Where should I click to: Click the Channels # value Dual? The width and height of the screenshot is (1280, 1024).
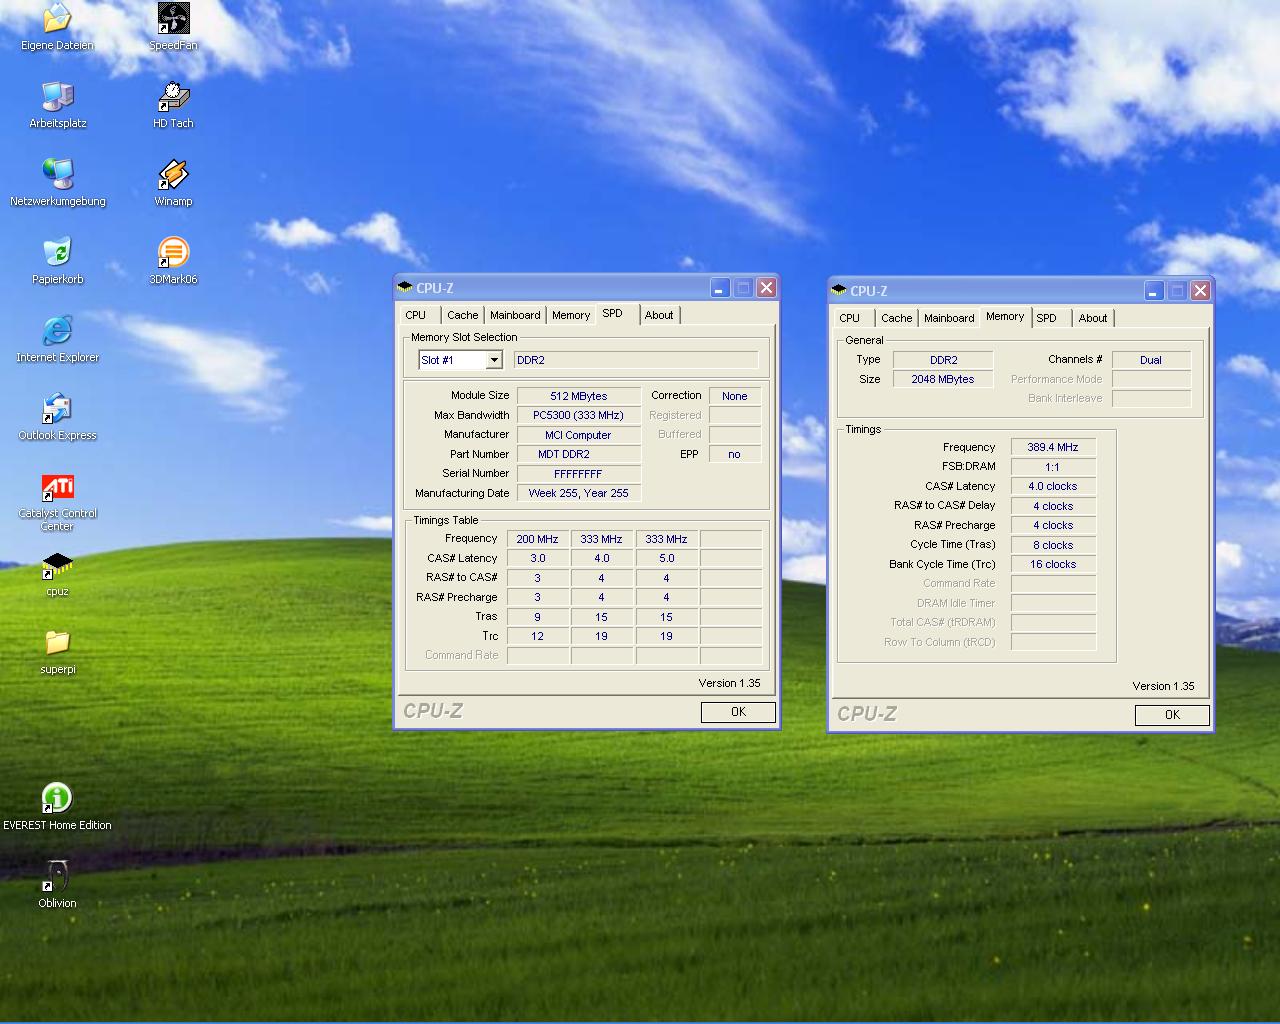(1151, 360)
